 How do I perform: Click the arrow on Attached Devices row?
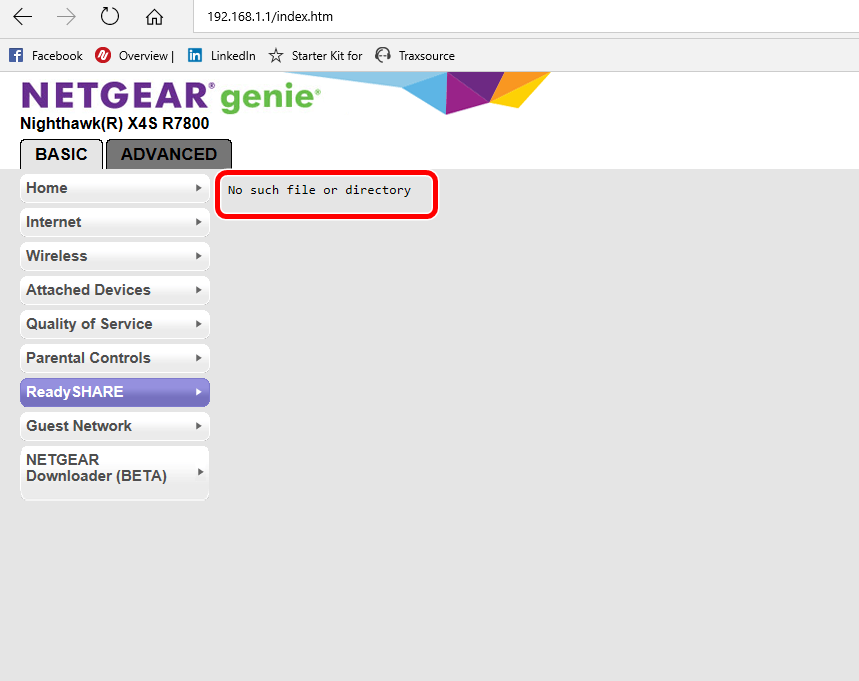(x=199, y=290)
